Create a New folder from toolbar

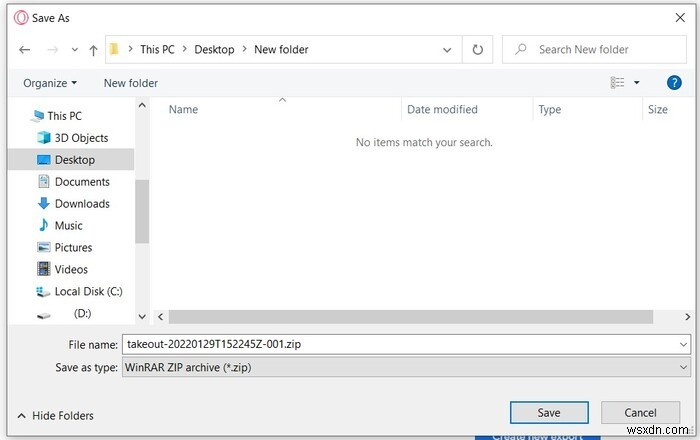pyautogui.click(x=130, y=83)
